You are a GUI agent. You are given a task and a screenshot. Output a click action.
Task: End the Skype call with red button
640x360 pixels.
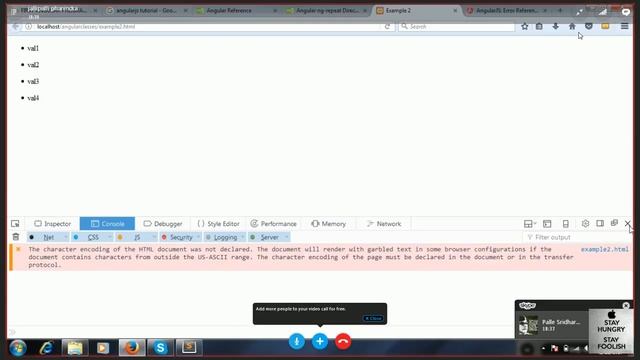click(x=343, y=341)
